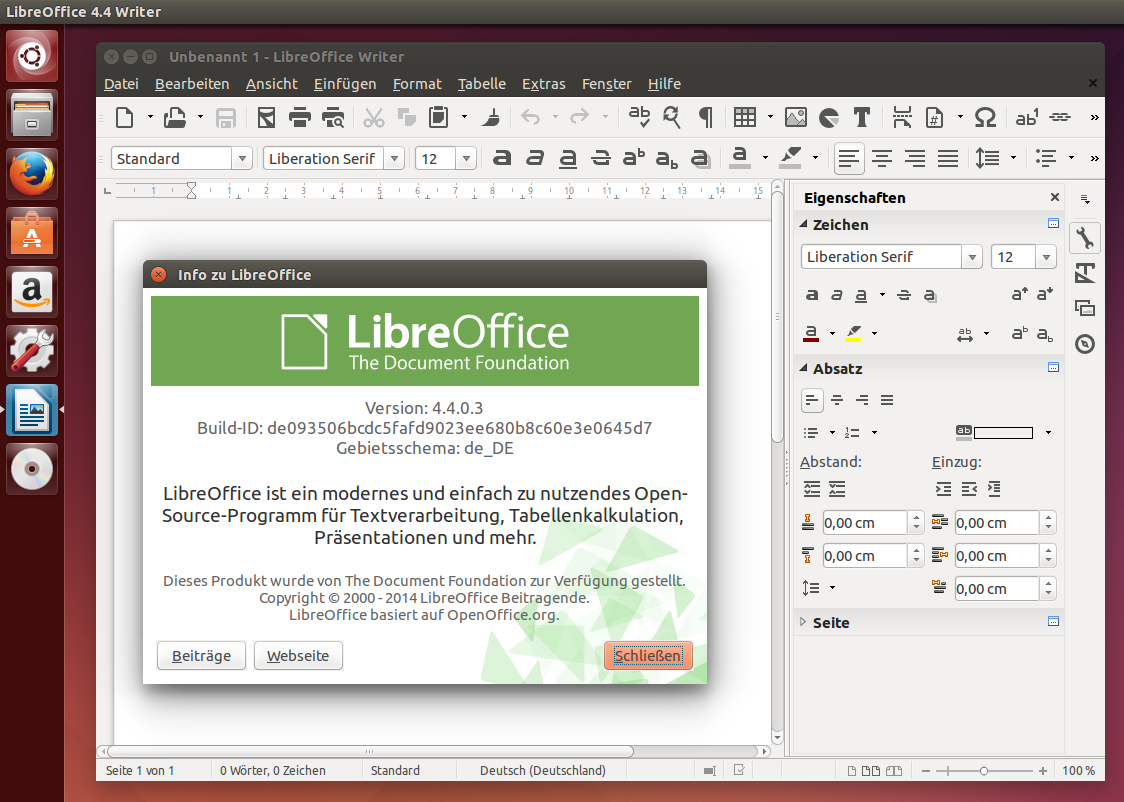Viewport: 1124px width, 802px height.
Task: Open the Einfügen menu
Action: 344,84
